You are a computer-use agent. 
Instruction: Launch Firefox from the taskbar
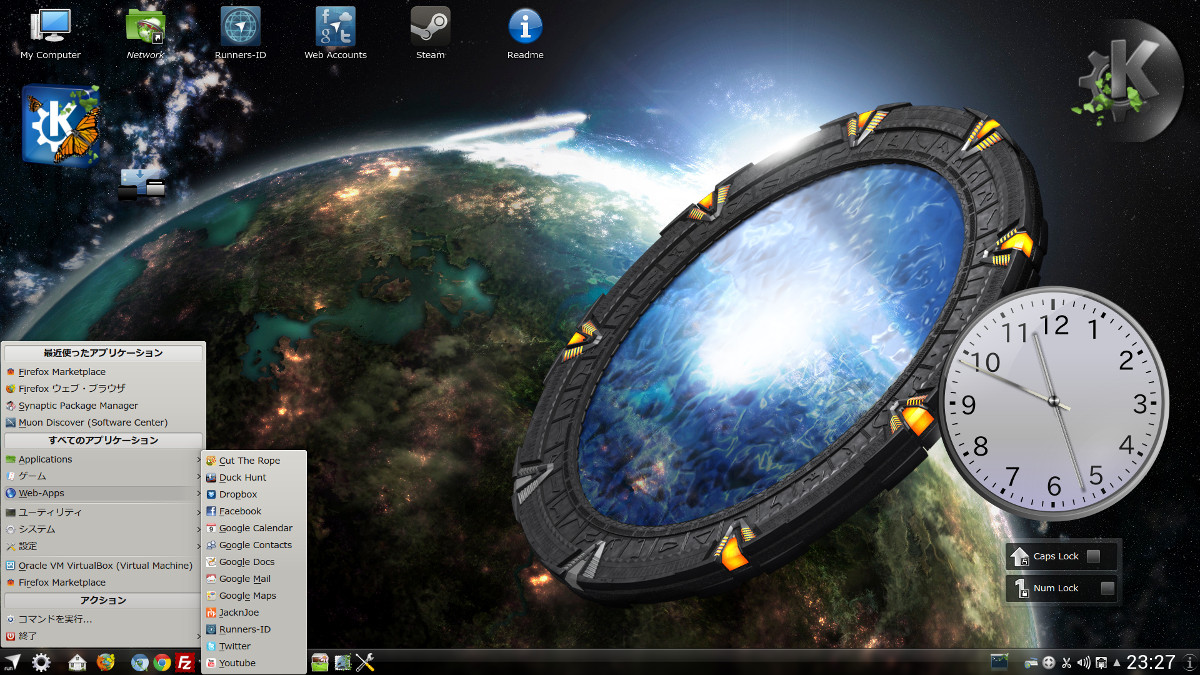(x=106, y=662)
